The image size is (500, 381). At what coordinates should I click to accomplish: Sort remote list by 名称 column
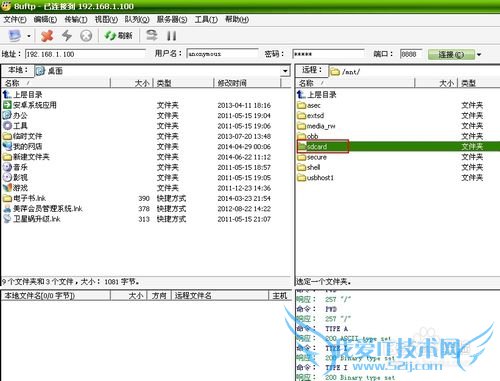click(x=355, y=83)
